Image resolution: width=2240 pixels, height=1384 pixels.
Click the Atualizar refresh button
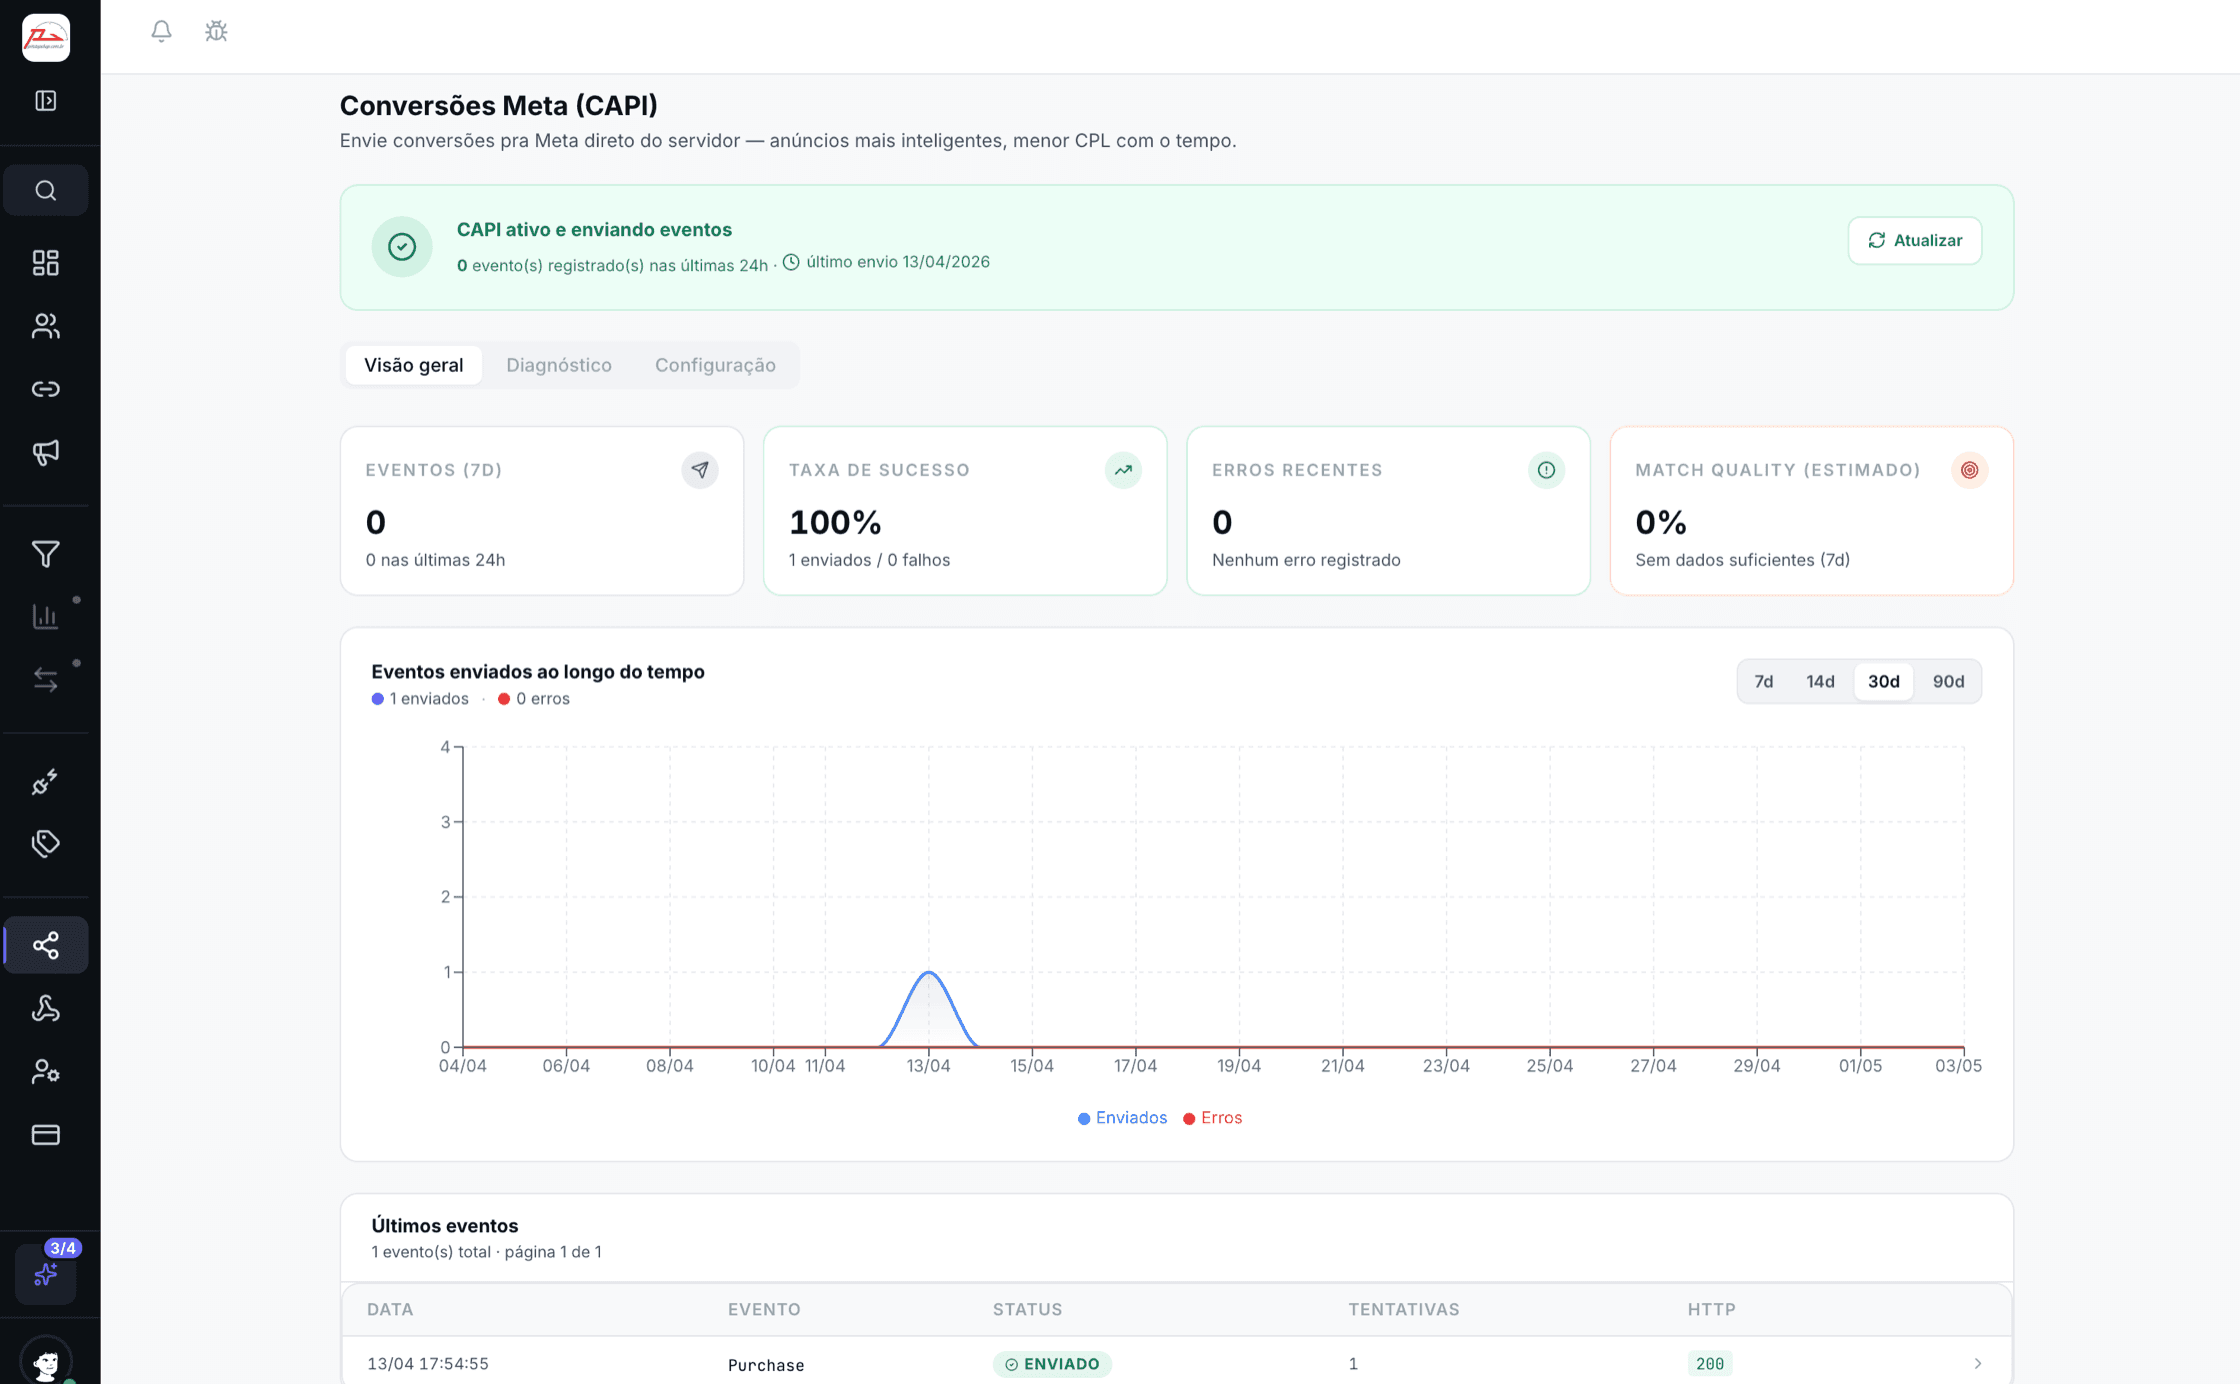coord(1914,240)
